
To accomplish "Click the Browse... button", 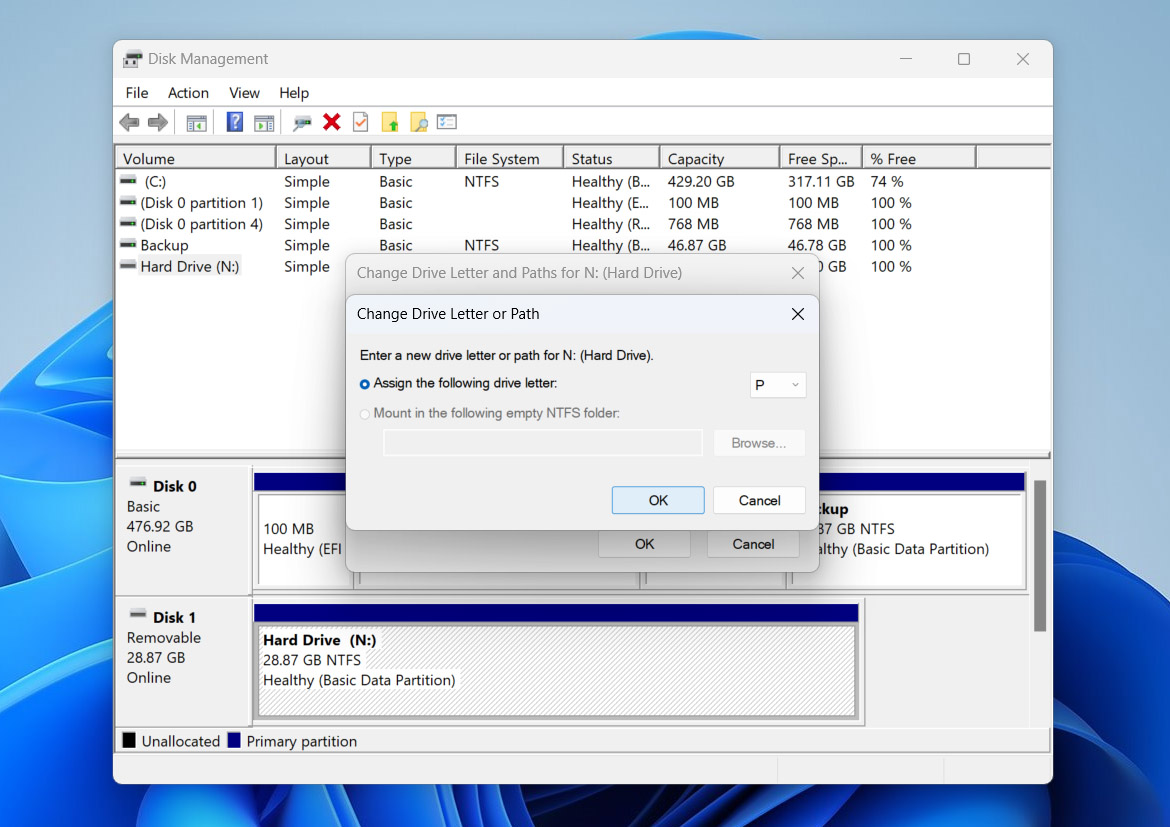I will point(759,443).
